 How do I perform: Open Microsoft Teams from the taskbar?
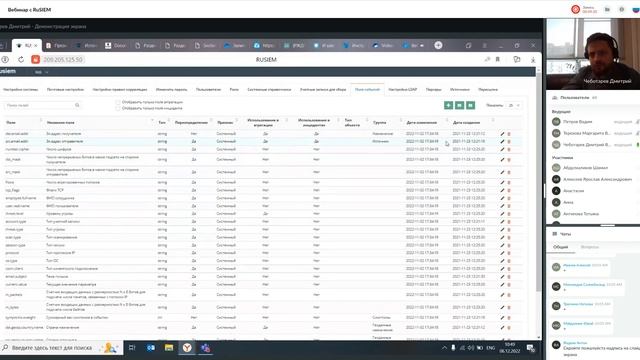tap(205, 348)
